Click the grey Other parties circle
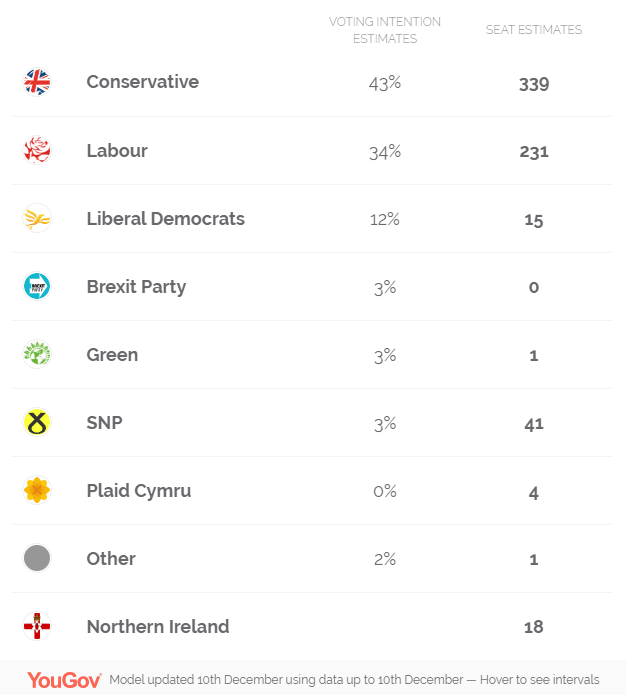Screen dimensions: 626x695 click(x=37, y=558)
